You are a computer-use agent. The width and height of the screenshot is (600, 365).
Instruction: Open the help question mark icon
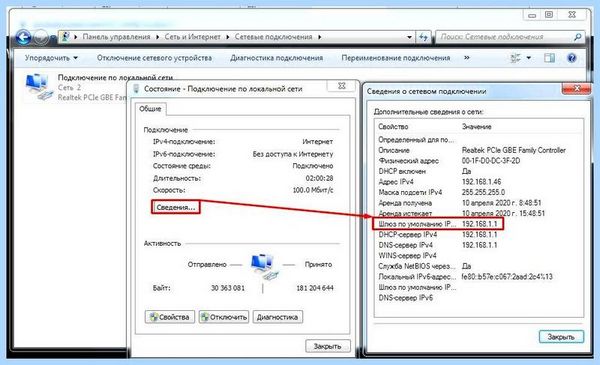(x=572, y=58)
